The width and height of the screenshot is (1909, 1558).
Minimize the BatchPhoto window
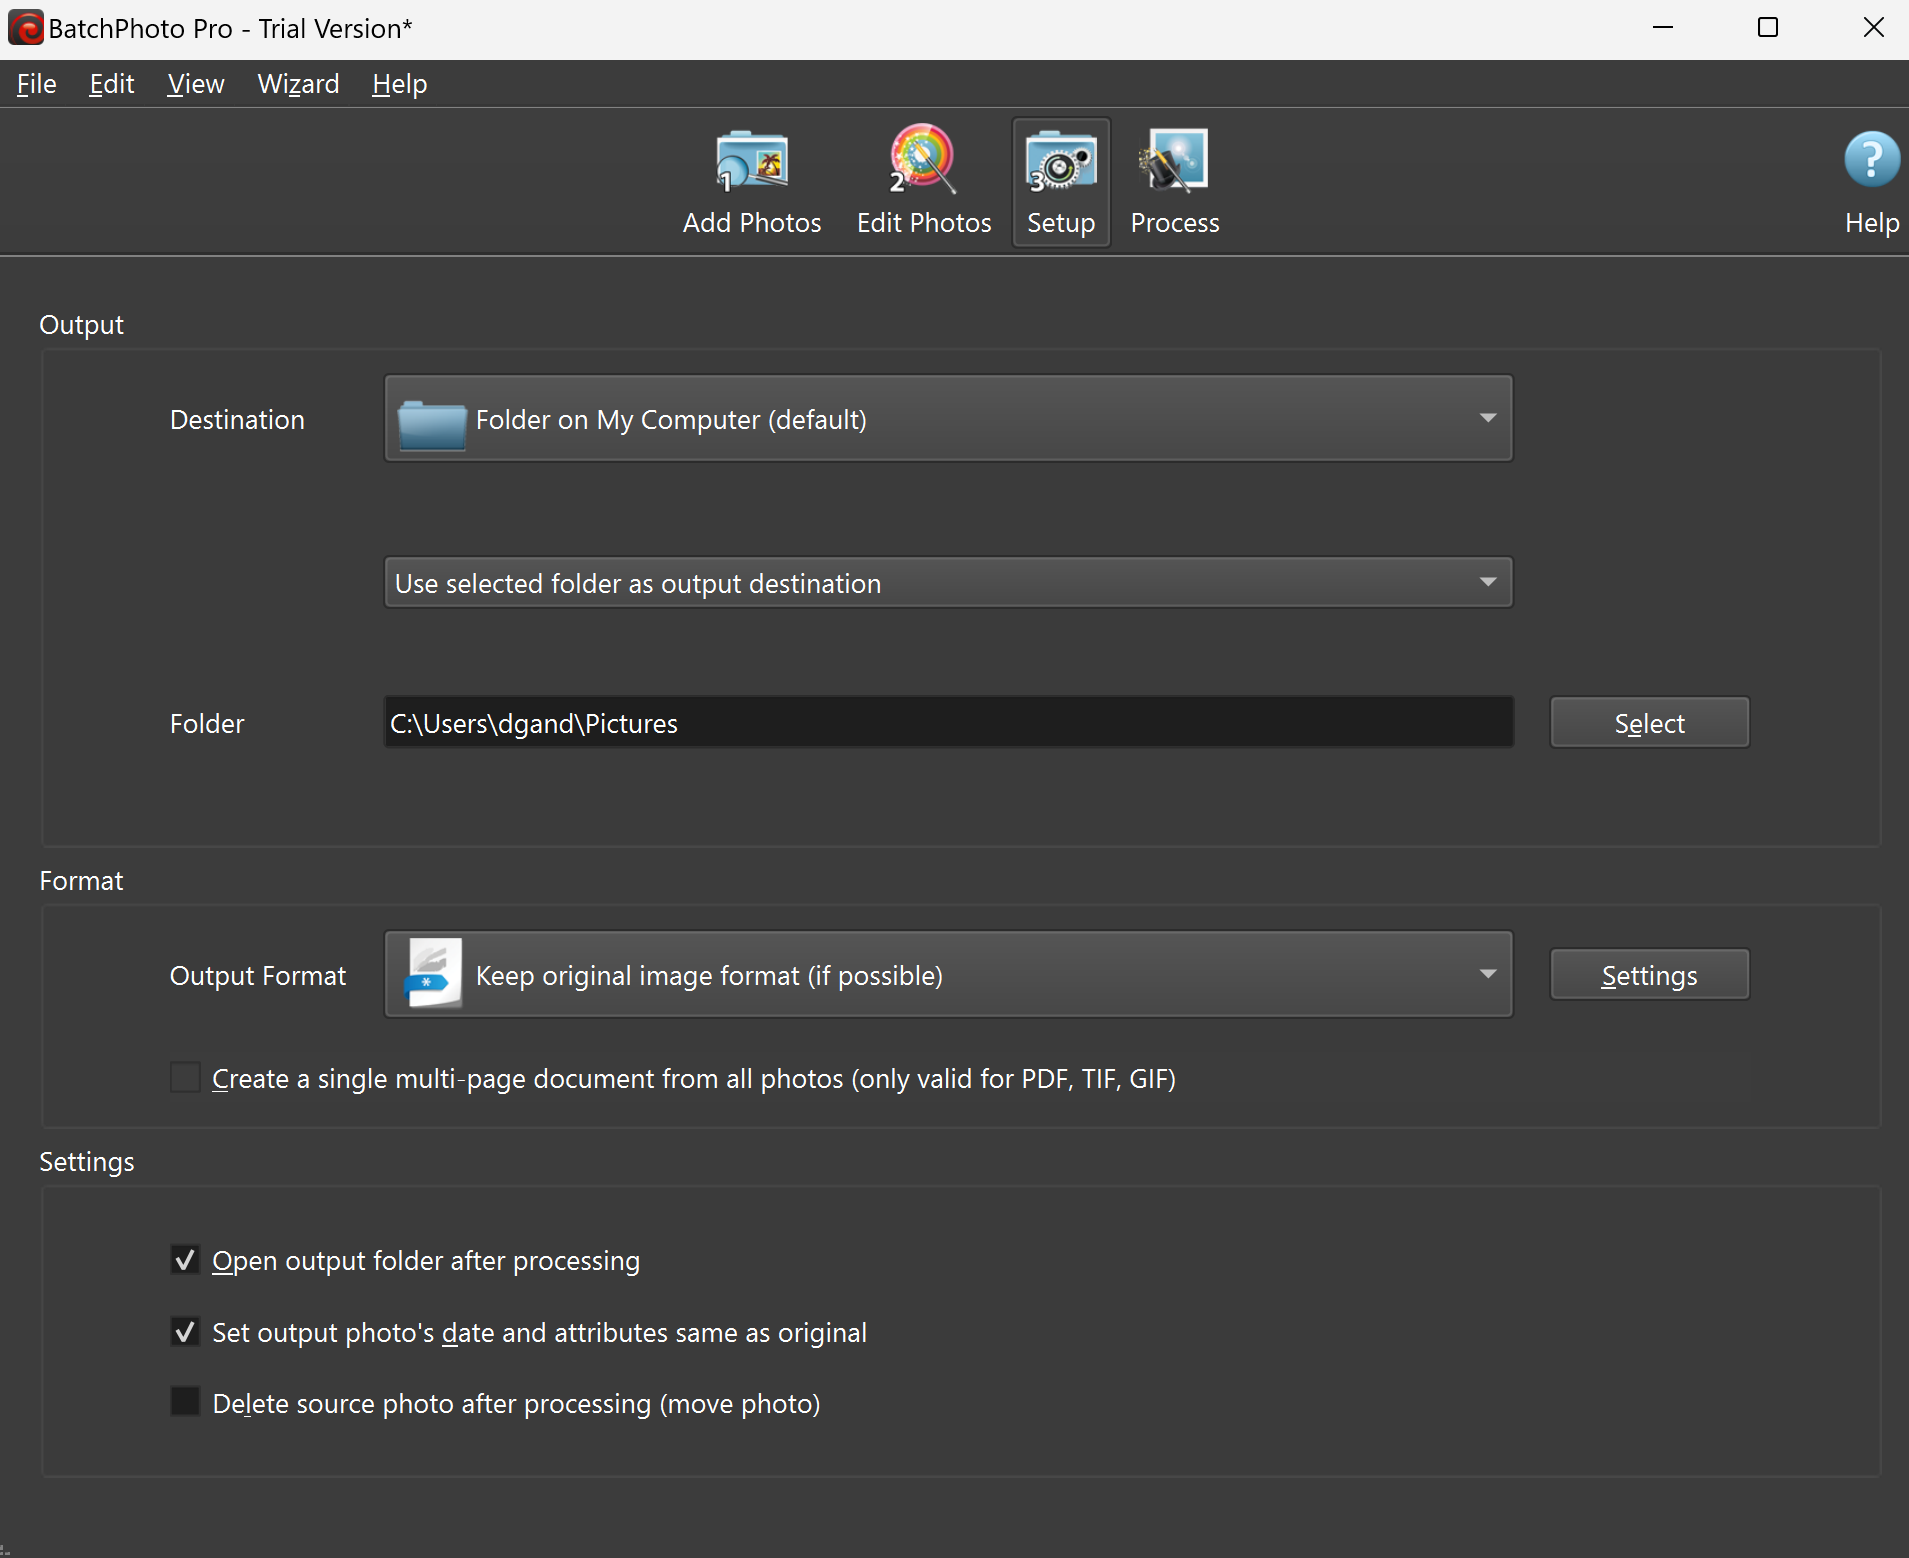click(x=1663, y=28)
